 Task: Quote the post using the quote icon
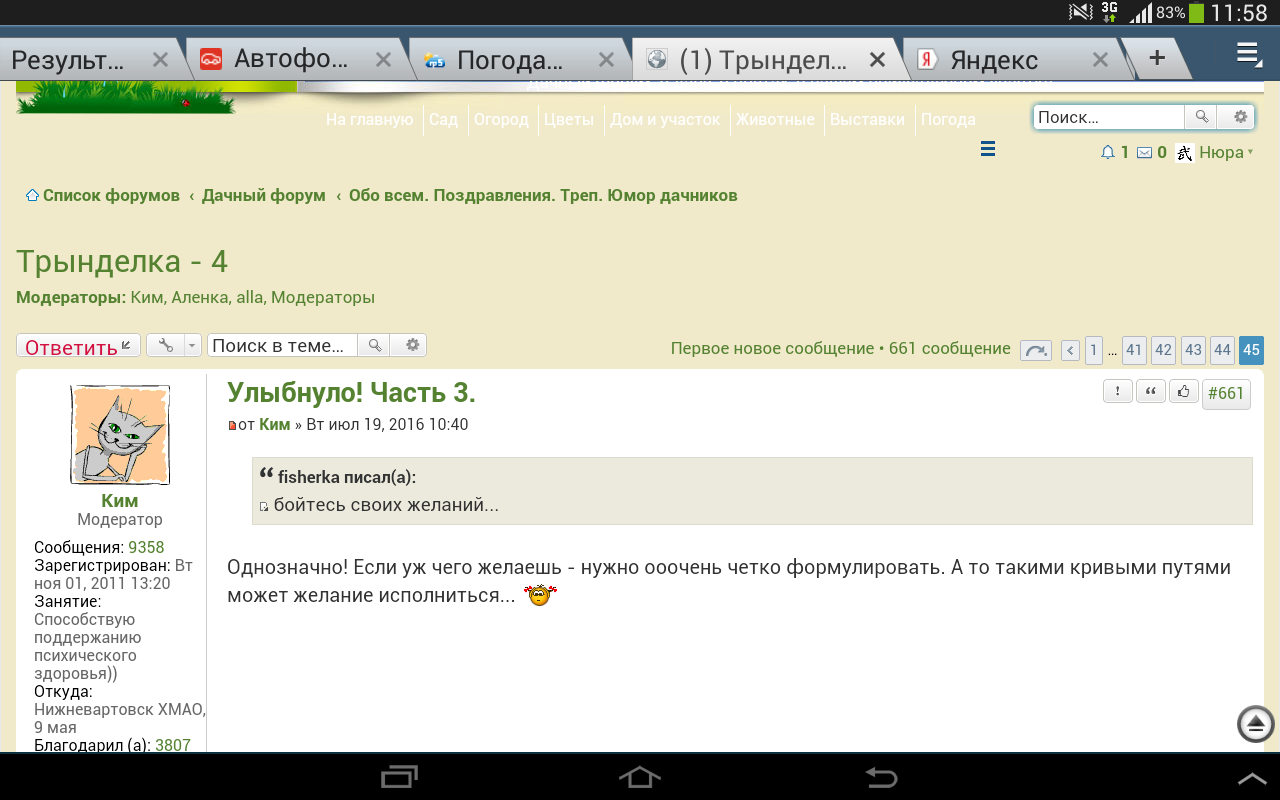1151,392
